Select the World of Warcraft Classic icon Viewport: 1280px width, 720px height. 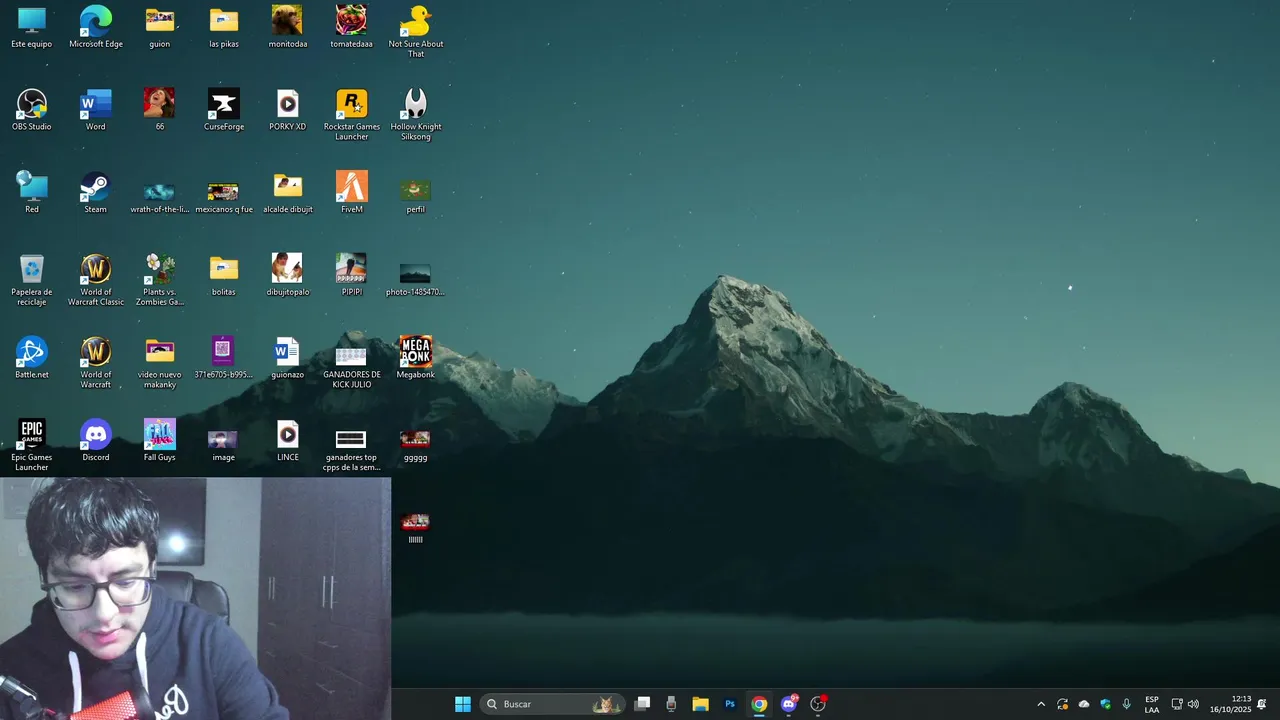[96, 280]
